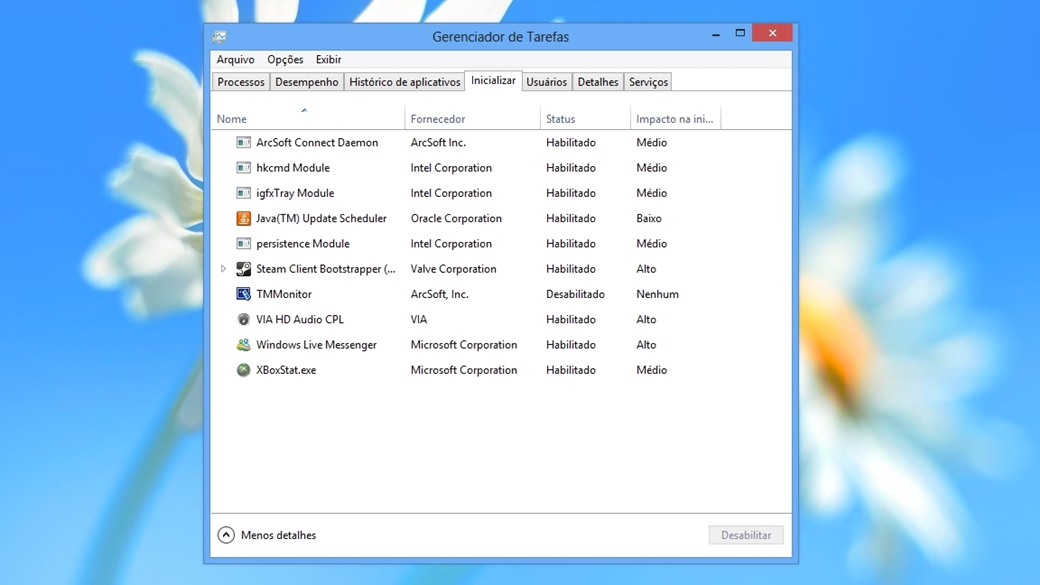Click the ArcSoft Connect Daemon icon
Viewport: 1040px width, 585px height.
[x=243, y=143]
